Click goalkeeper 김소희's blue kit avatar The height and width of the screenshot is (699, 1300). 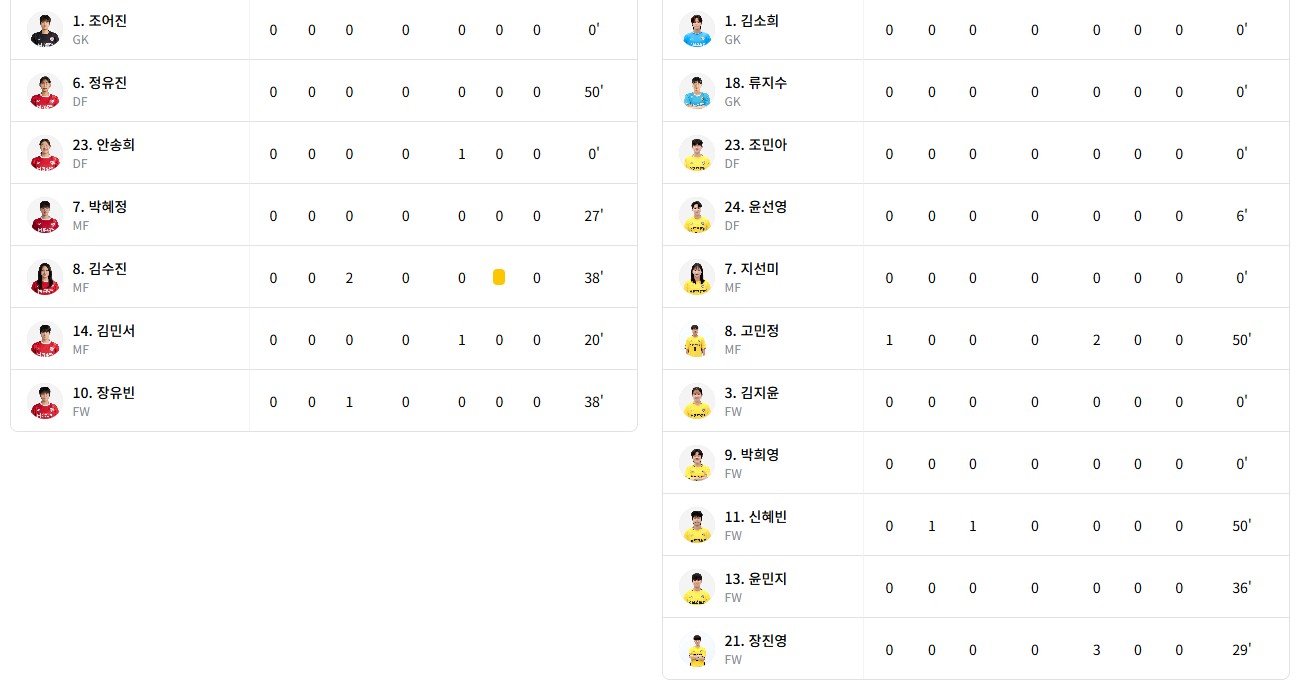pos(696,30)
